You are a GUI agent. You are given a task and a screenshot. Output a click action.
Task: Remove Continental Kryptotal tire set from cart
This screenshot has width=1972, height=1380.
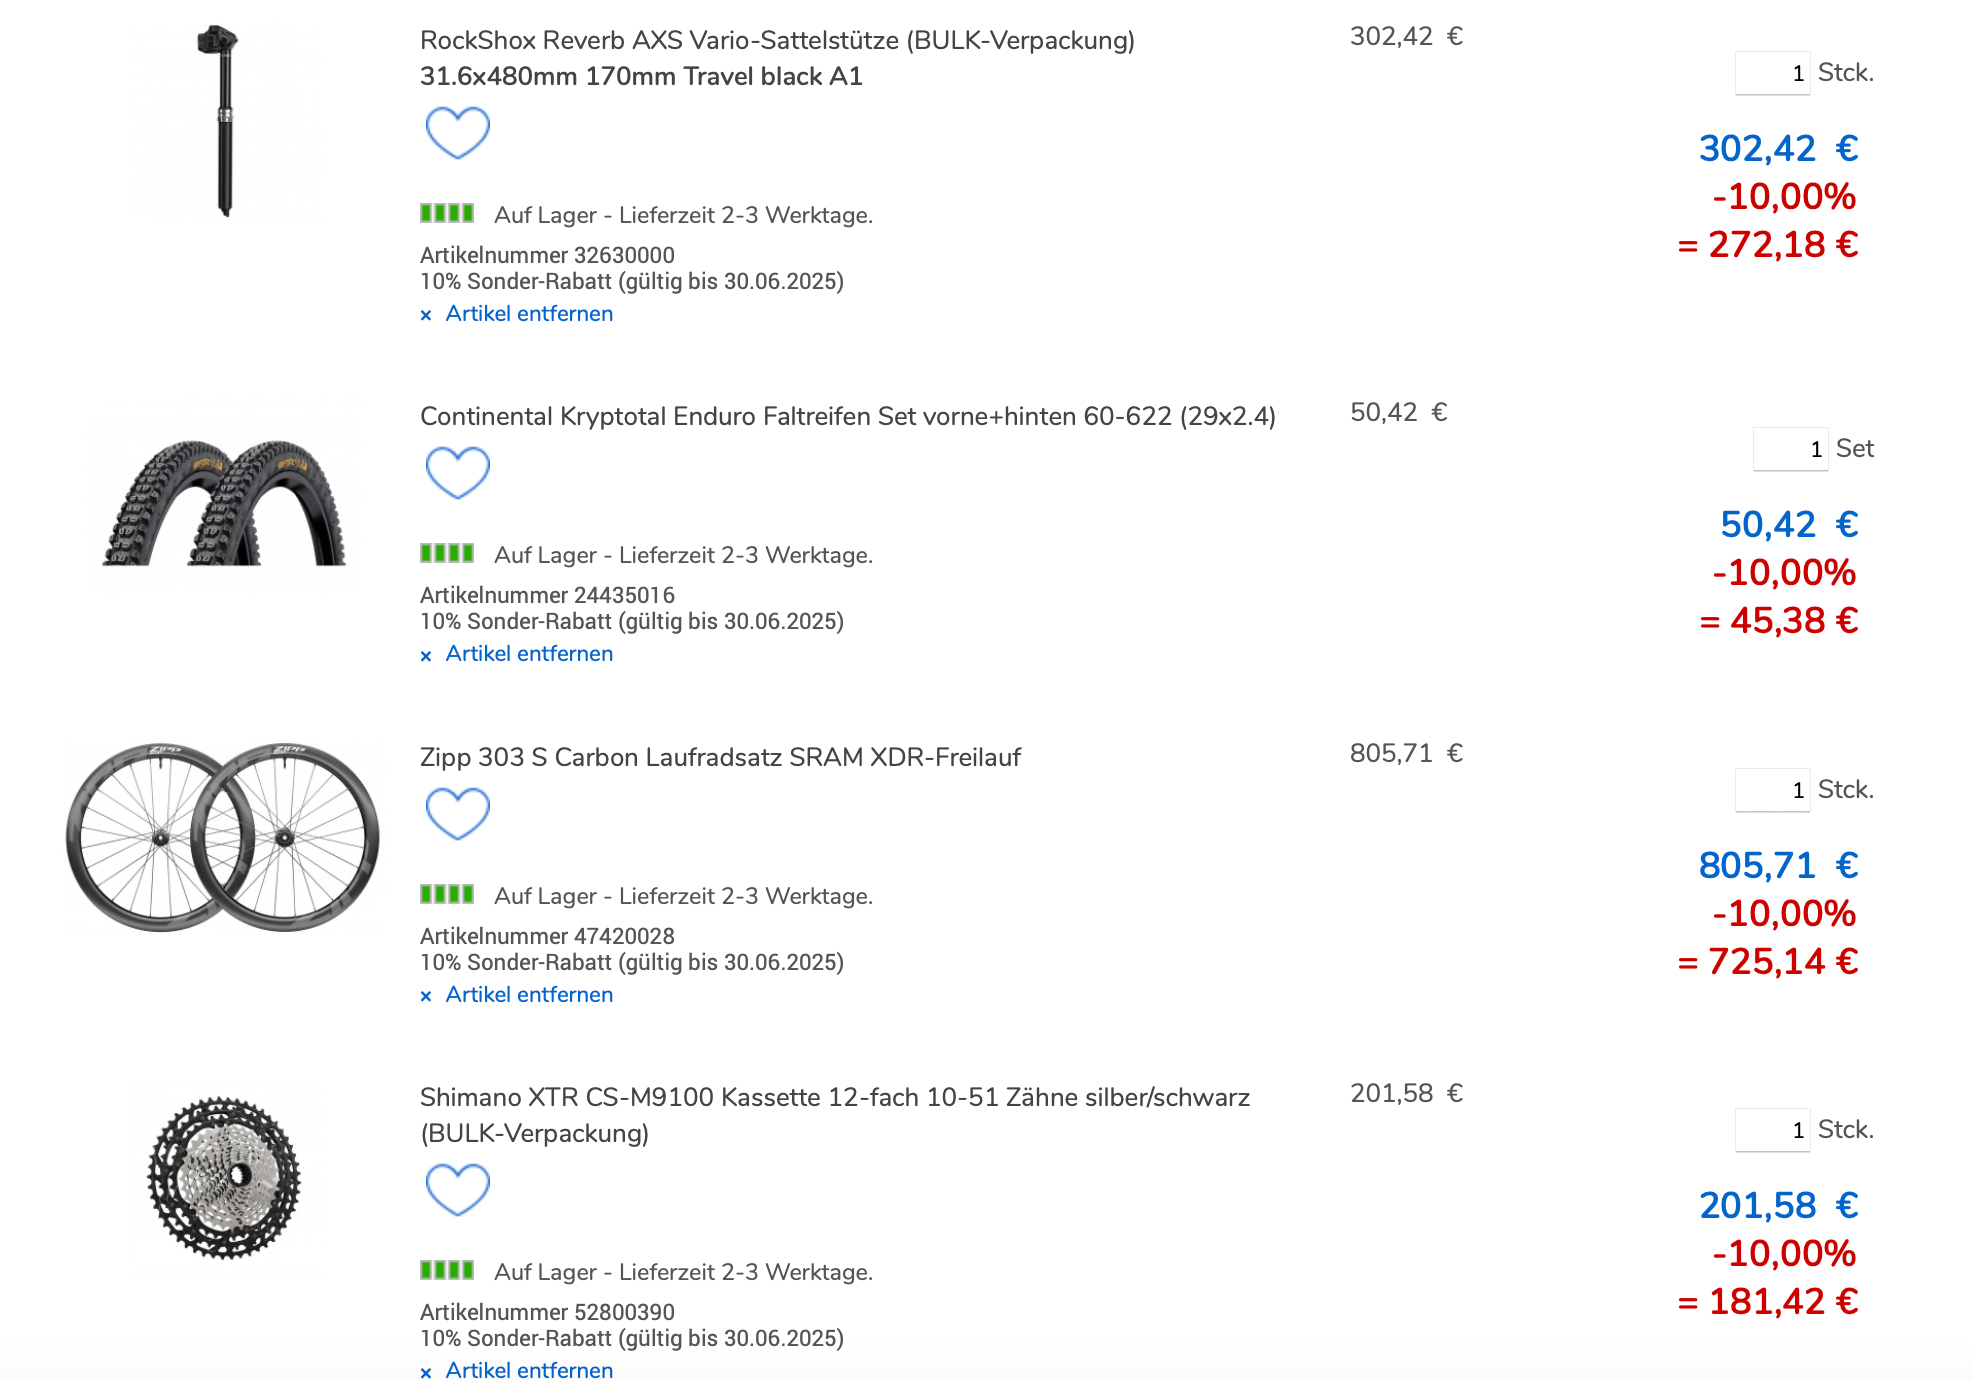[529, 654]
